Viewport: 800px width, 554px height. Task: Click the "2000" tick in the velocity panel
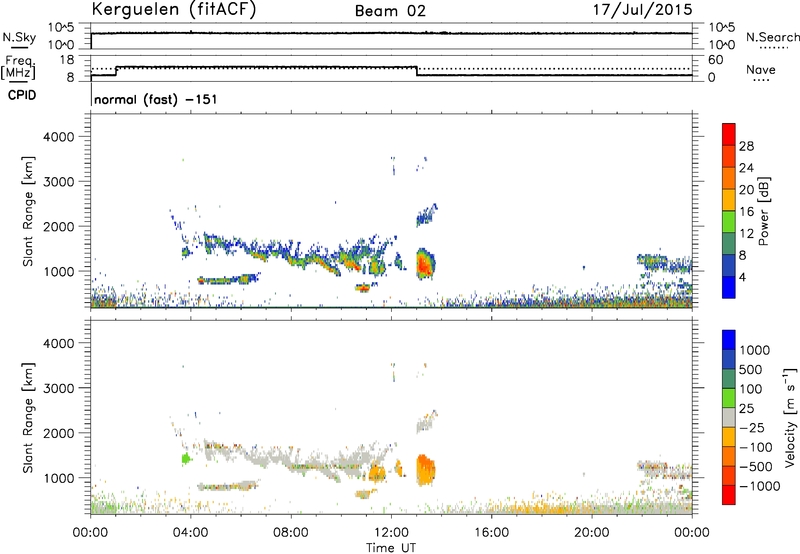[58, 433]
